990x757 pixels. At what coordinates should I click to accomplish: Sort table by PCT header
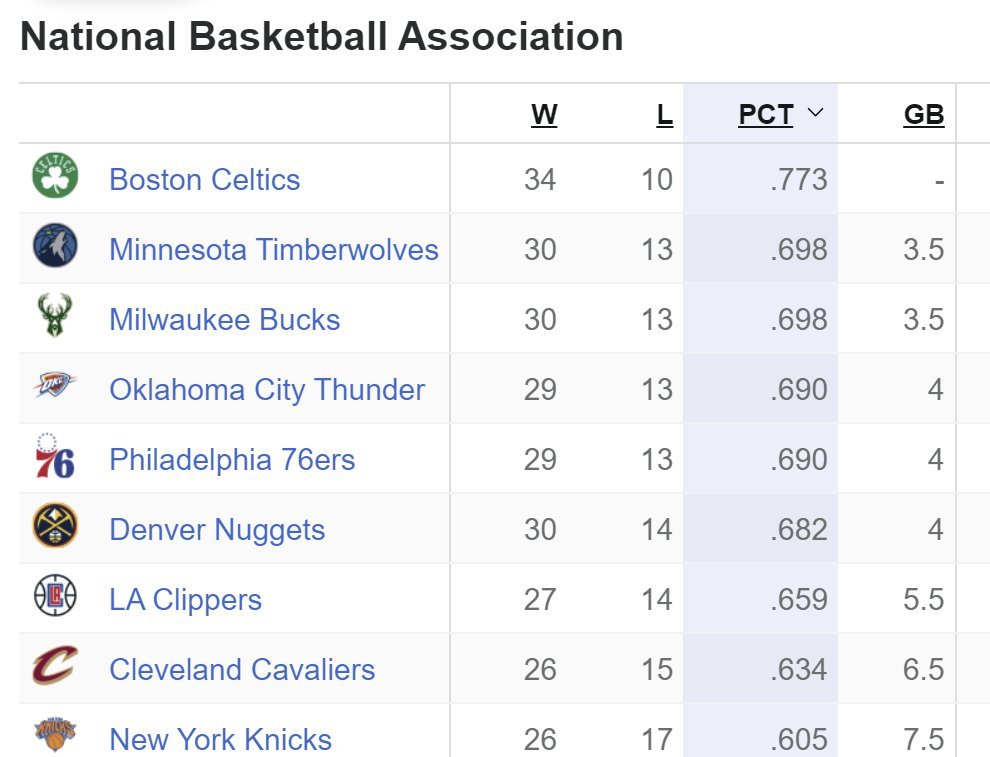click(x=766, y=115)
